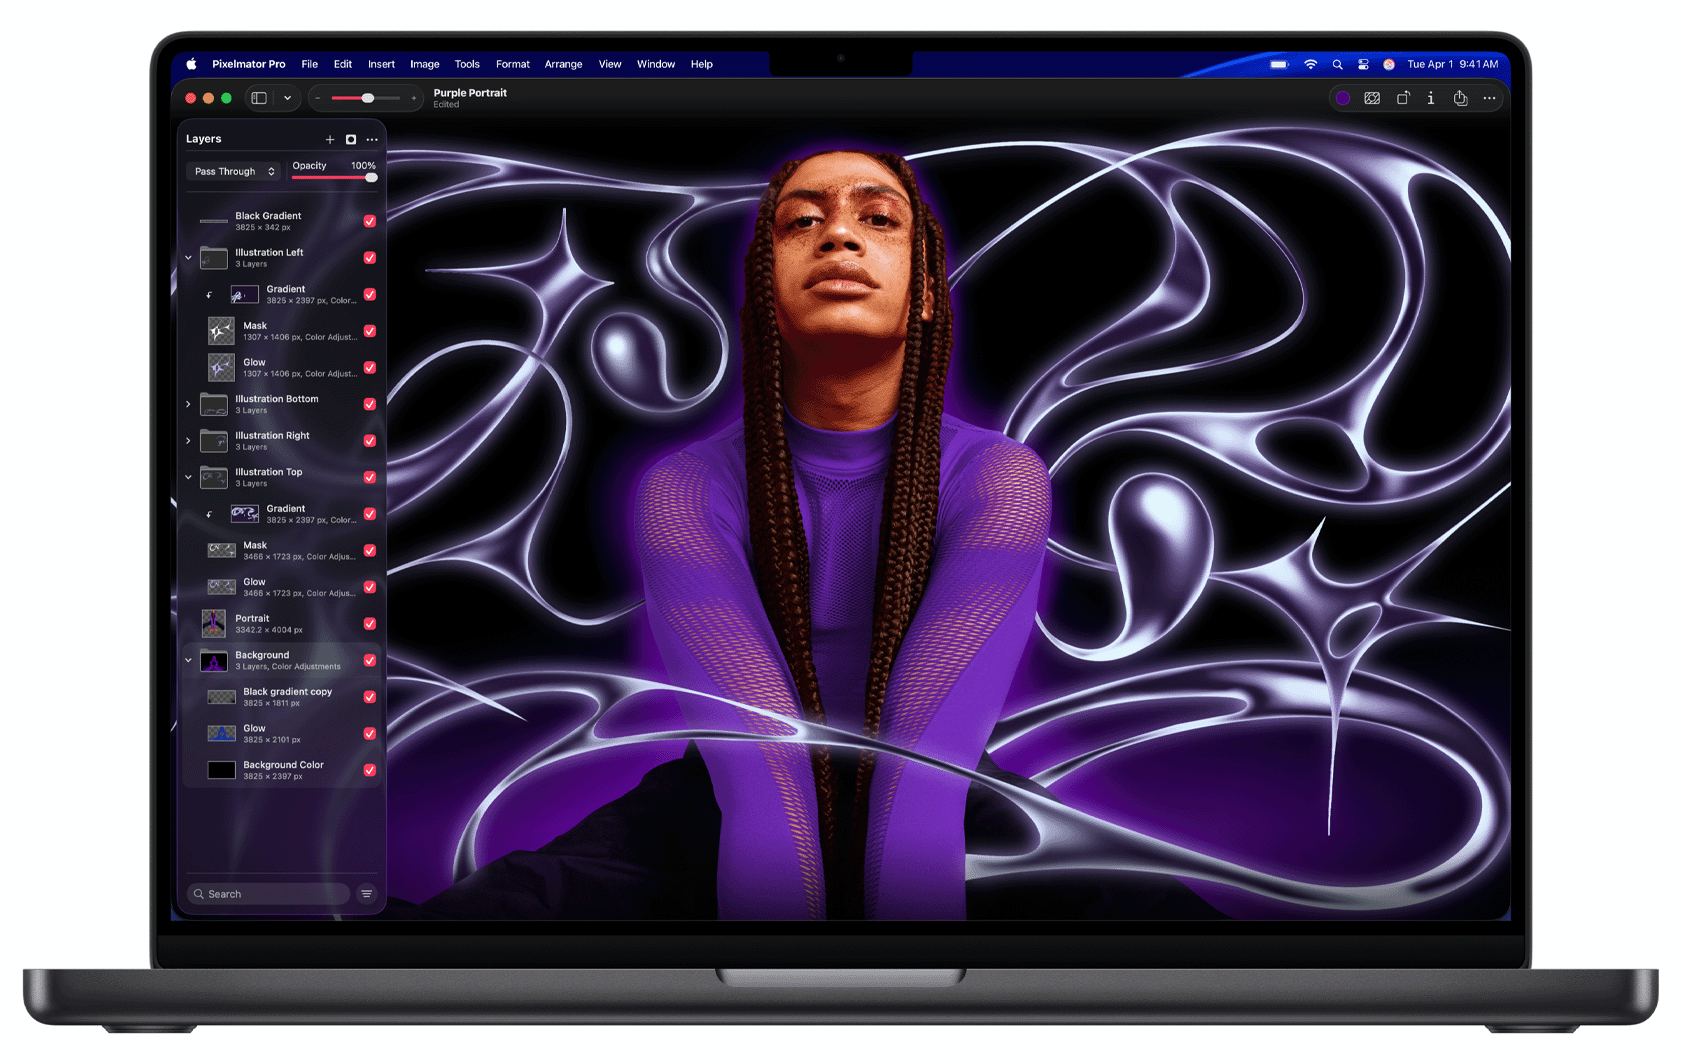Open the toolbar more options ellipsis
1681x1064 pixels.
[1489, 98]
